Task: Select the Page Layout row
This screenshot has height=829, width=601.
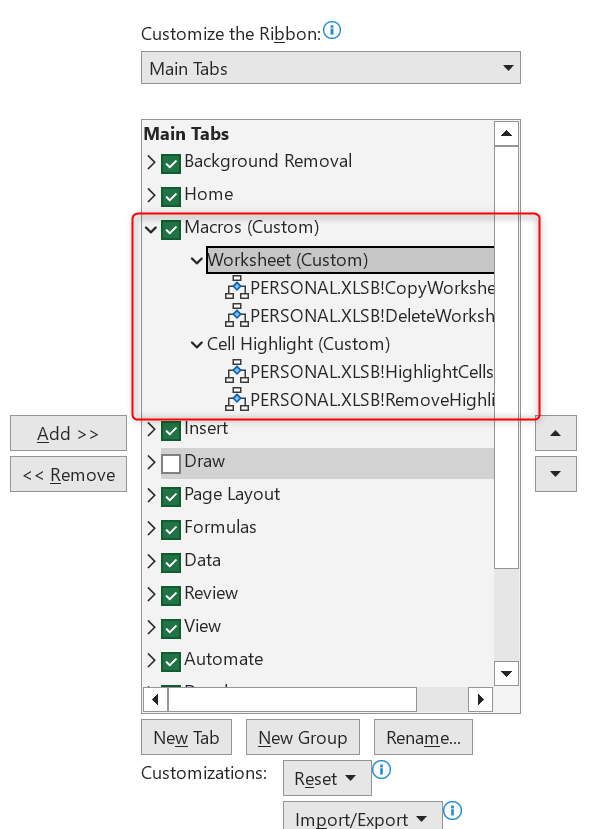Action: (232, 495)
